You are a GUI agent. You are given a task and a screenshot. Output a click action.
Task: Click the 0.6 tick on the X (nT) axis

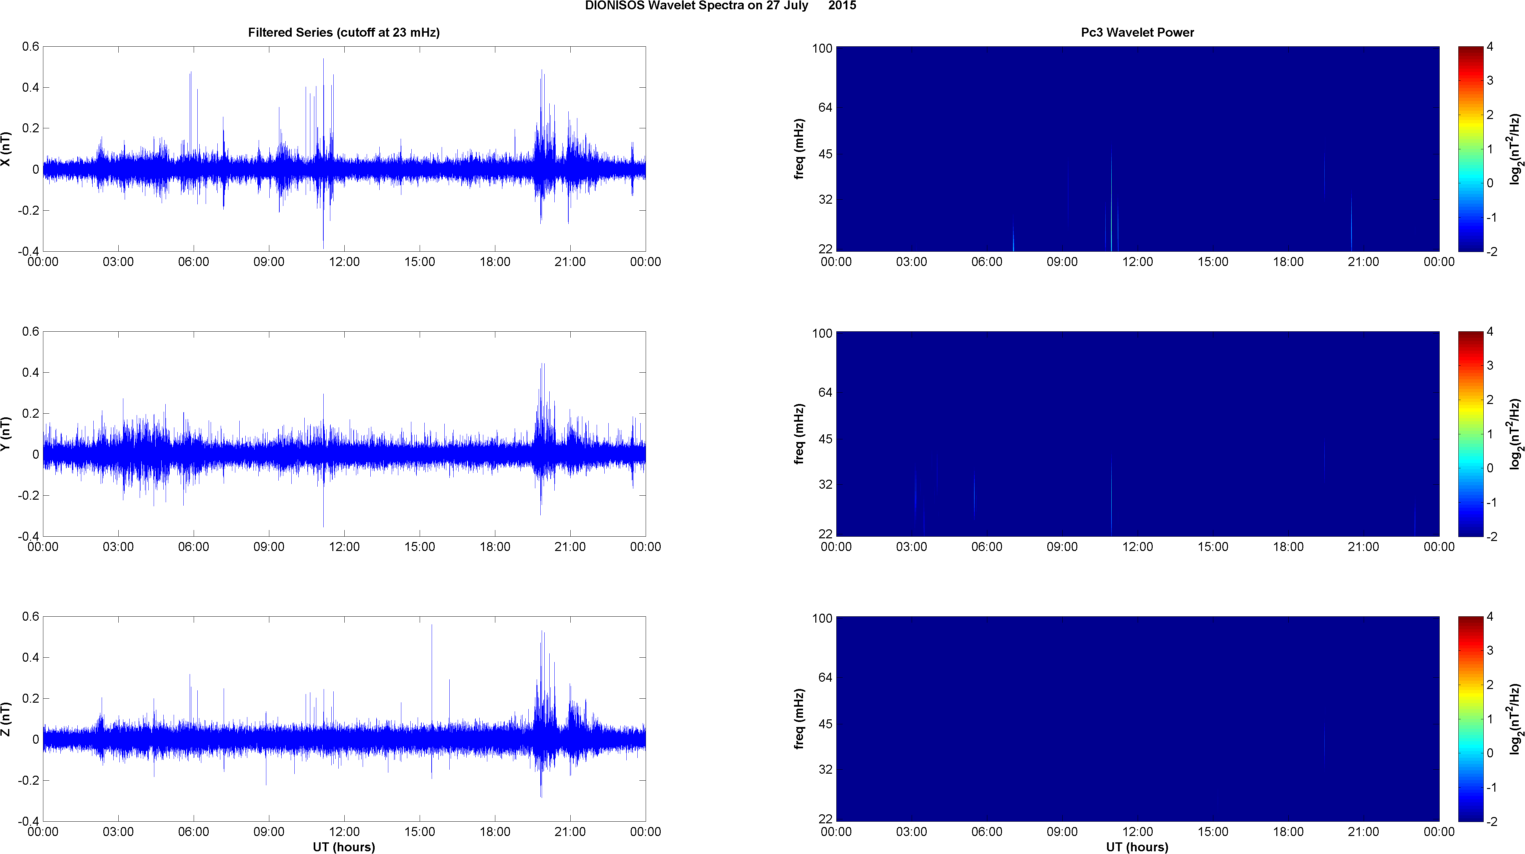[30, 47]
